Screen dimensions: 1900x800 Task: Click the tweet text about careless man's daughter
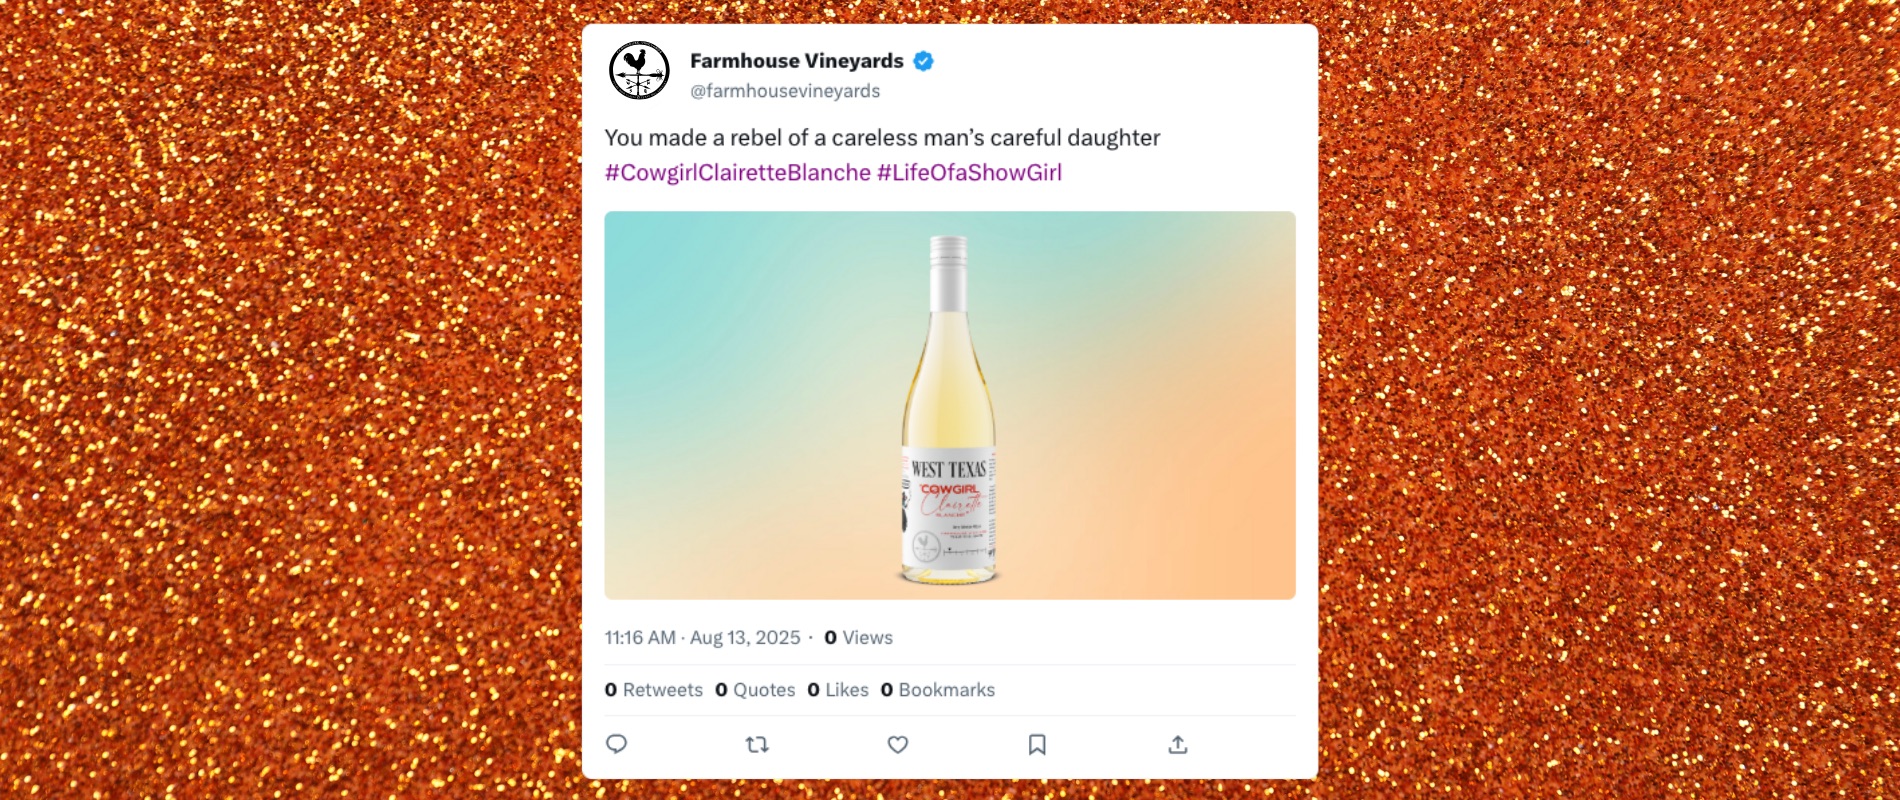tap(882, 138)
